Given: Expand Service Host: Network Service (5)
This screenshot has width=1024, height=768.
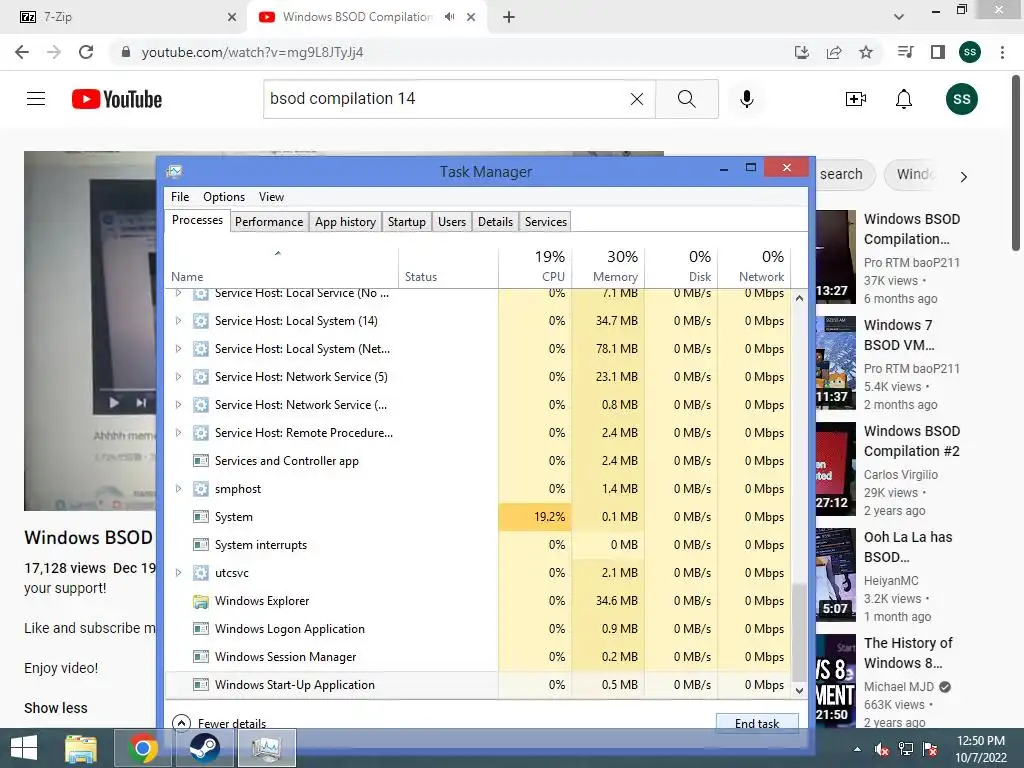Looking at the screenshot, I should point(178,377).
